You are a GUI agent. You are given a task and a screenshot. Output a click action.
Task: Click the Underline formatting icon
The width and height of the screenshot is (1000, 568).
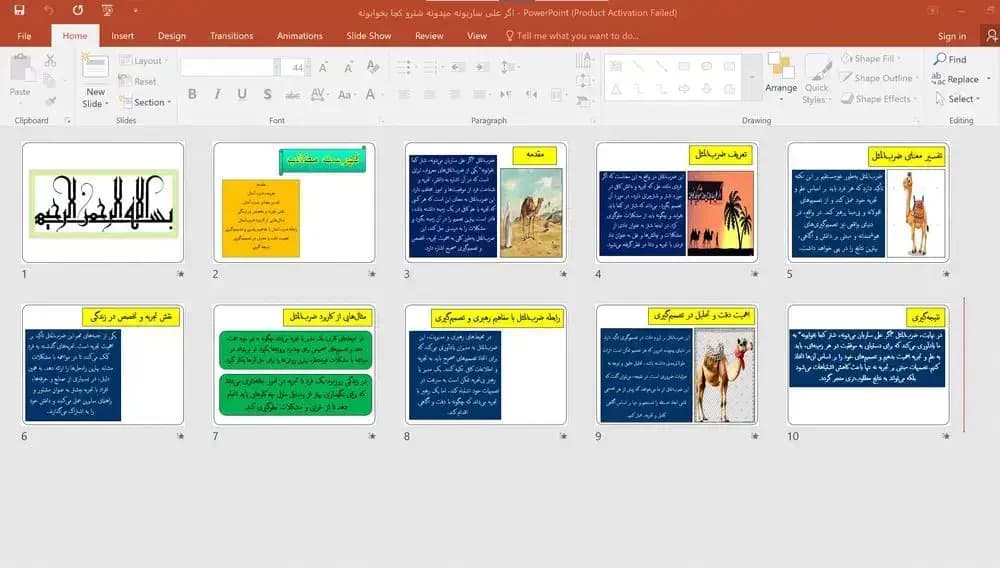[242, 94]
